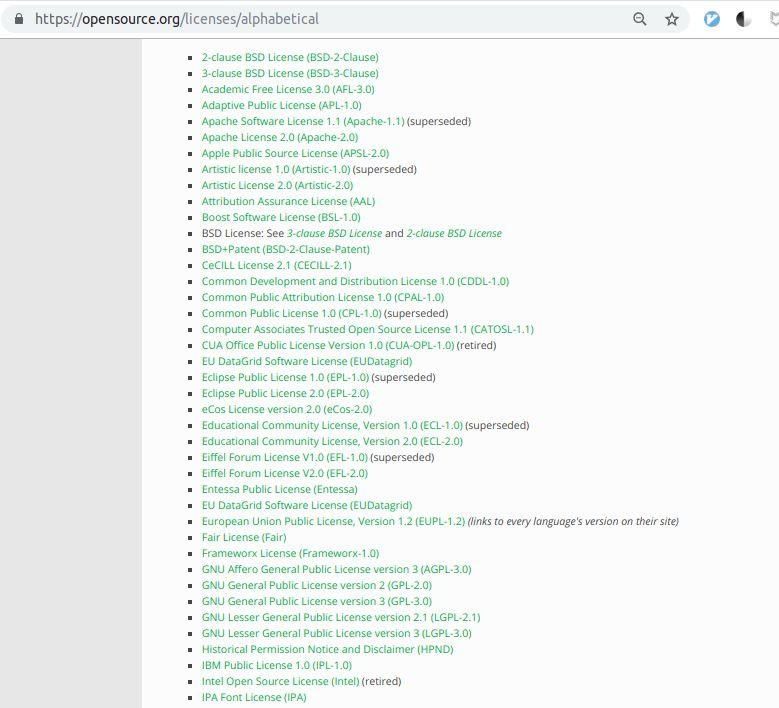The image size is (779, 708).
Task: Open the dark half-circle extension icon
Action: pyautogui.click(x=743, y=19)
